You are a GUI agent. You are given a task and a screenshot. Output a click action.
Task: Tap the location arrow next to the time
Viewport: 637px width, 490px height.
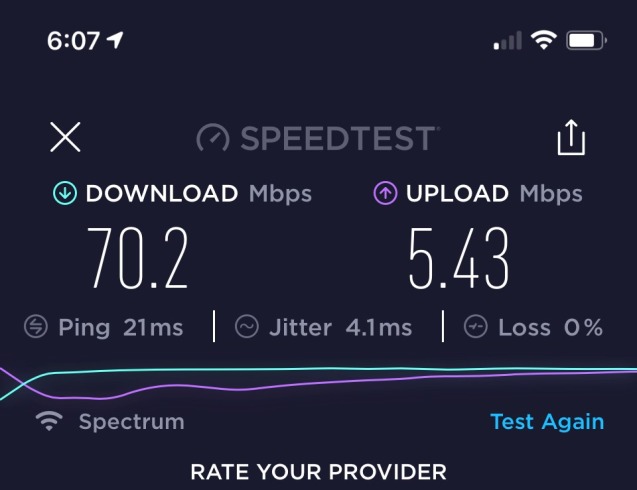[x=115, y=40]
